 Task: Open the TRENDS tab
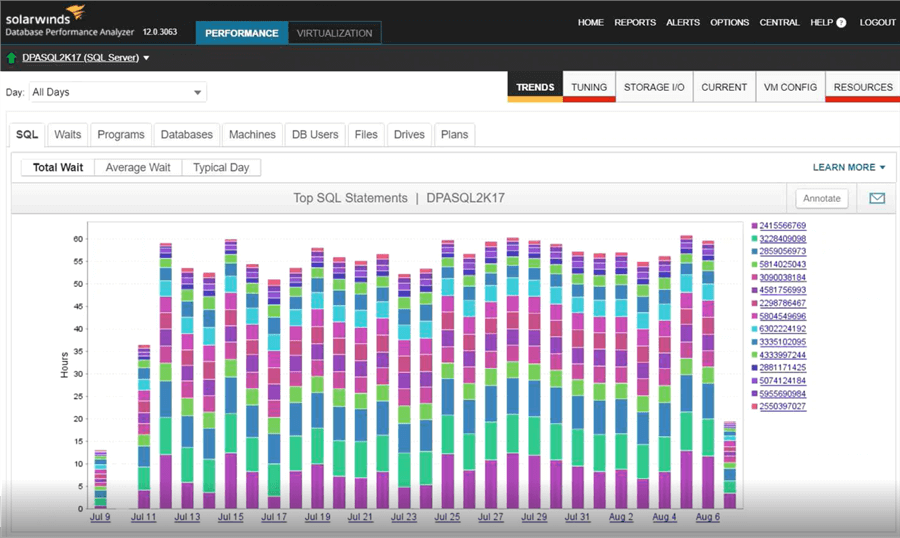535,87
